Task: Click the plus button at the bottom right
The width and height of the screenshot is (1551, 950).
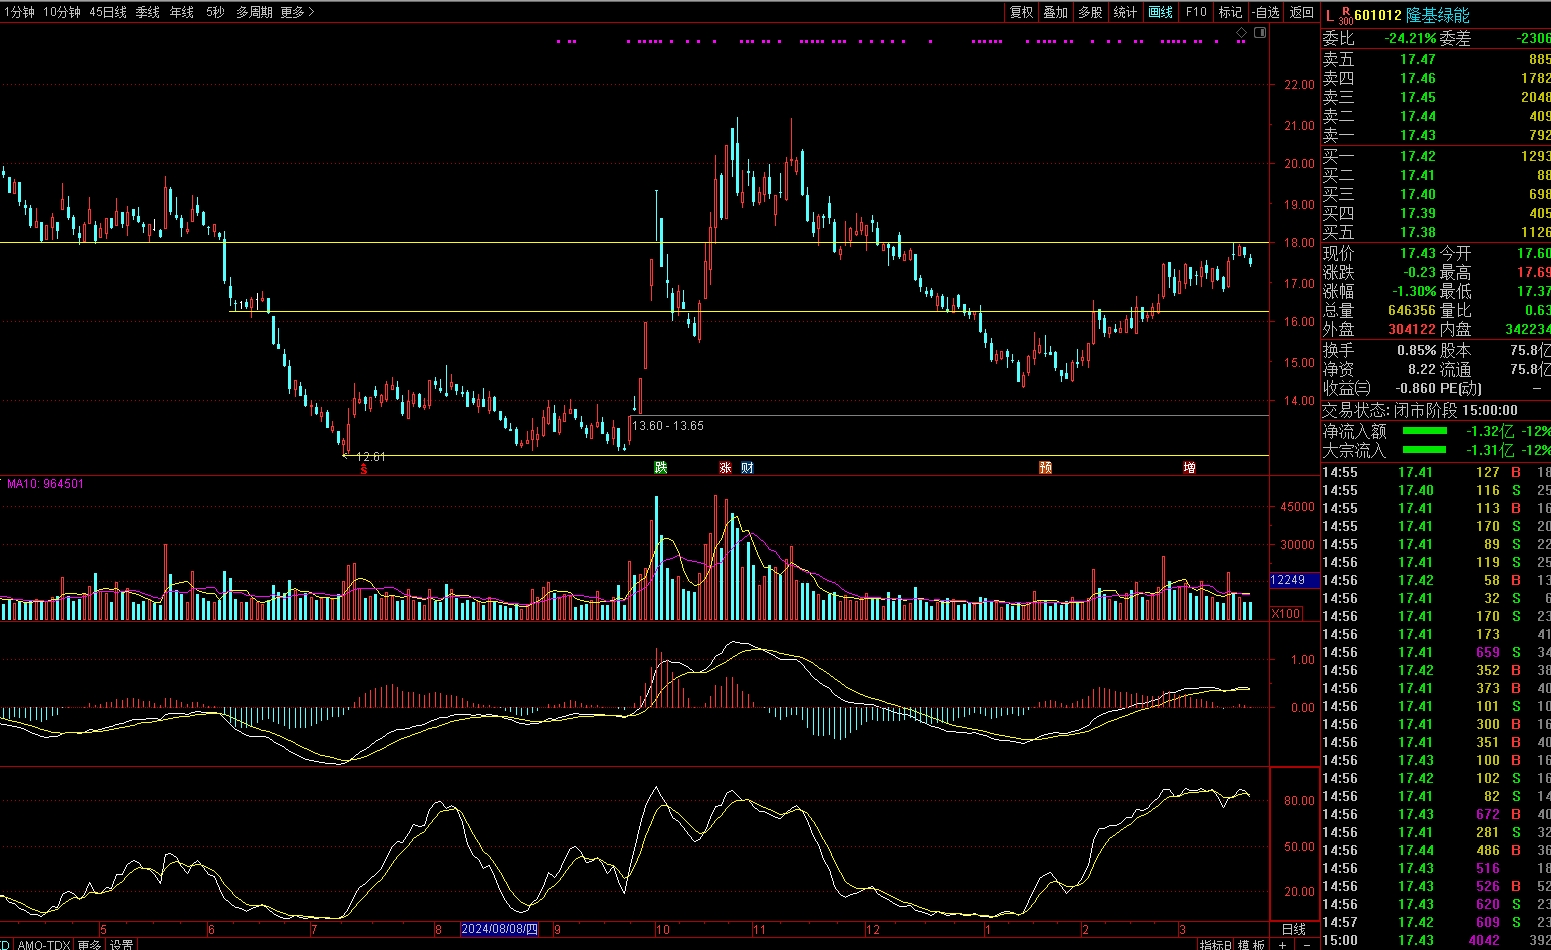Action: tap(1283, 944)
